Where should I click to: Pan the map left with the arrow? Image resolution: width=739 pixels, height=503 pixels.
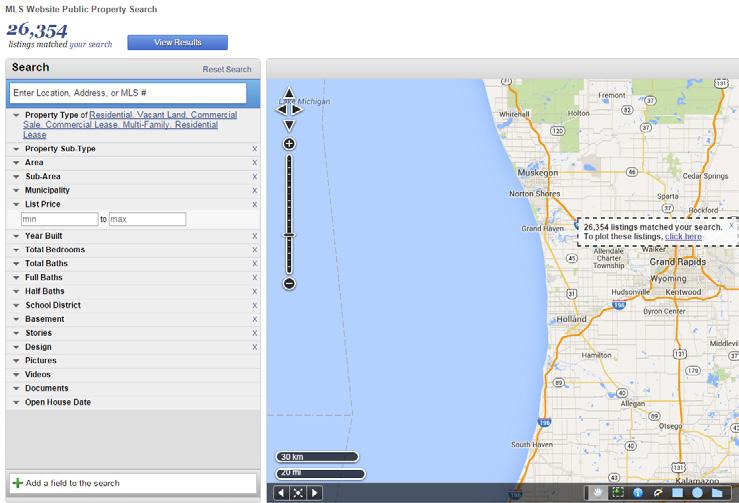pyautogui.click(x=281, y=110)
